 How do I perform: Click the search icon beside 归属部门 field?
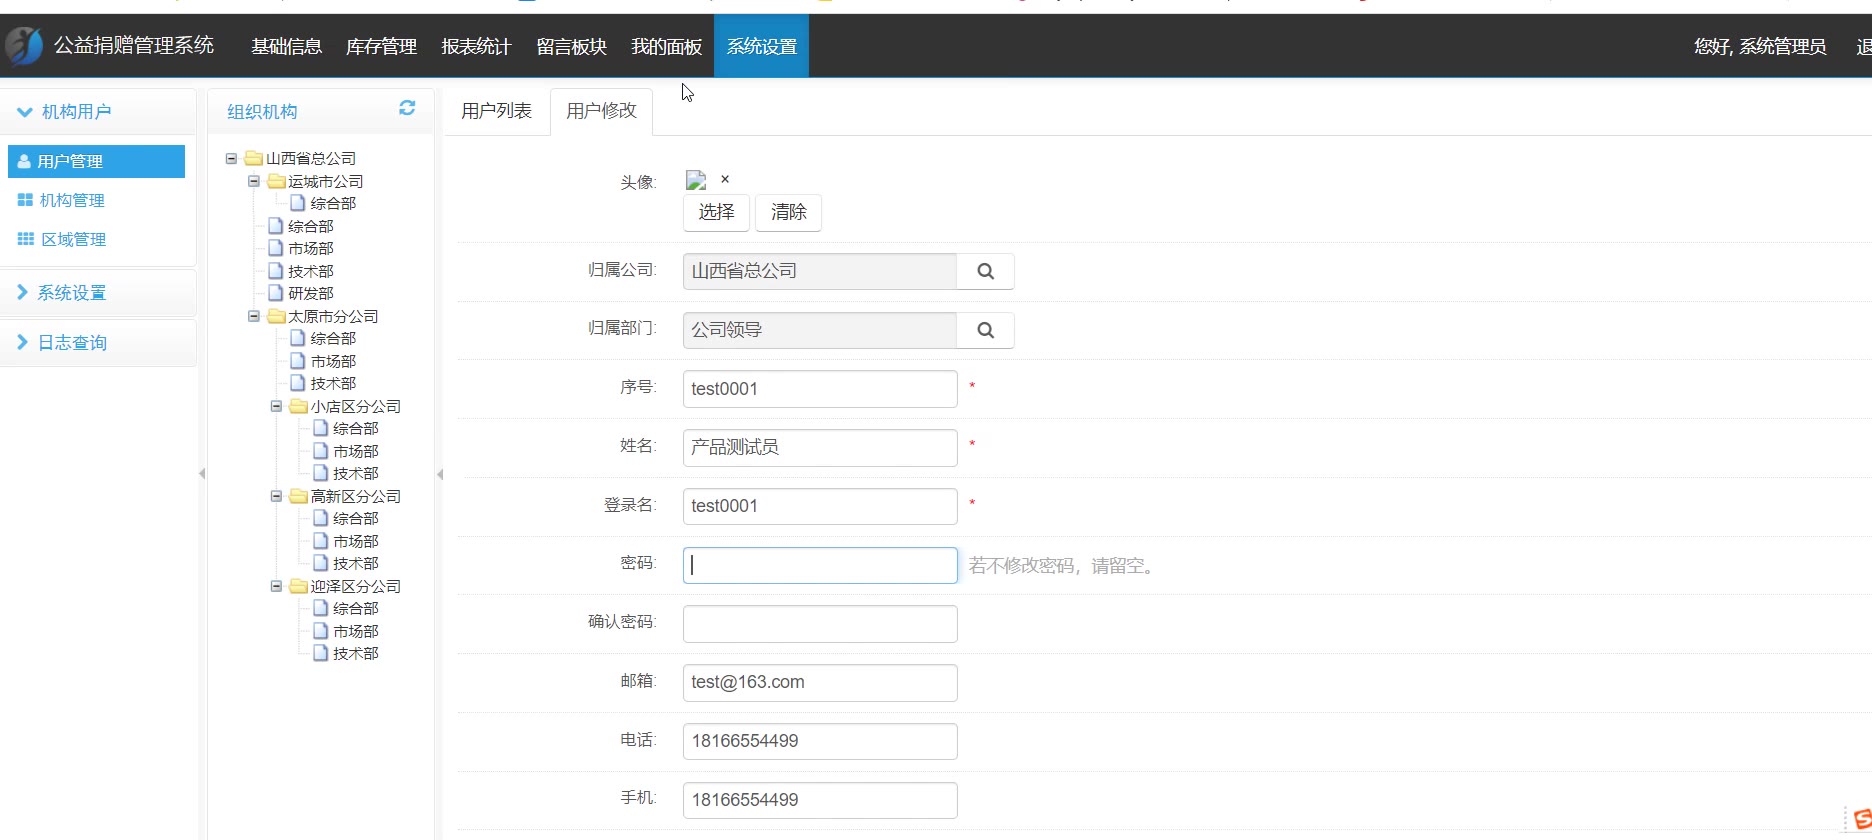tap(985, 330)
